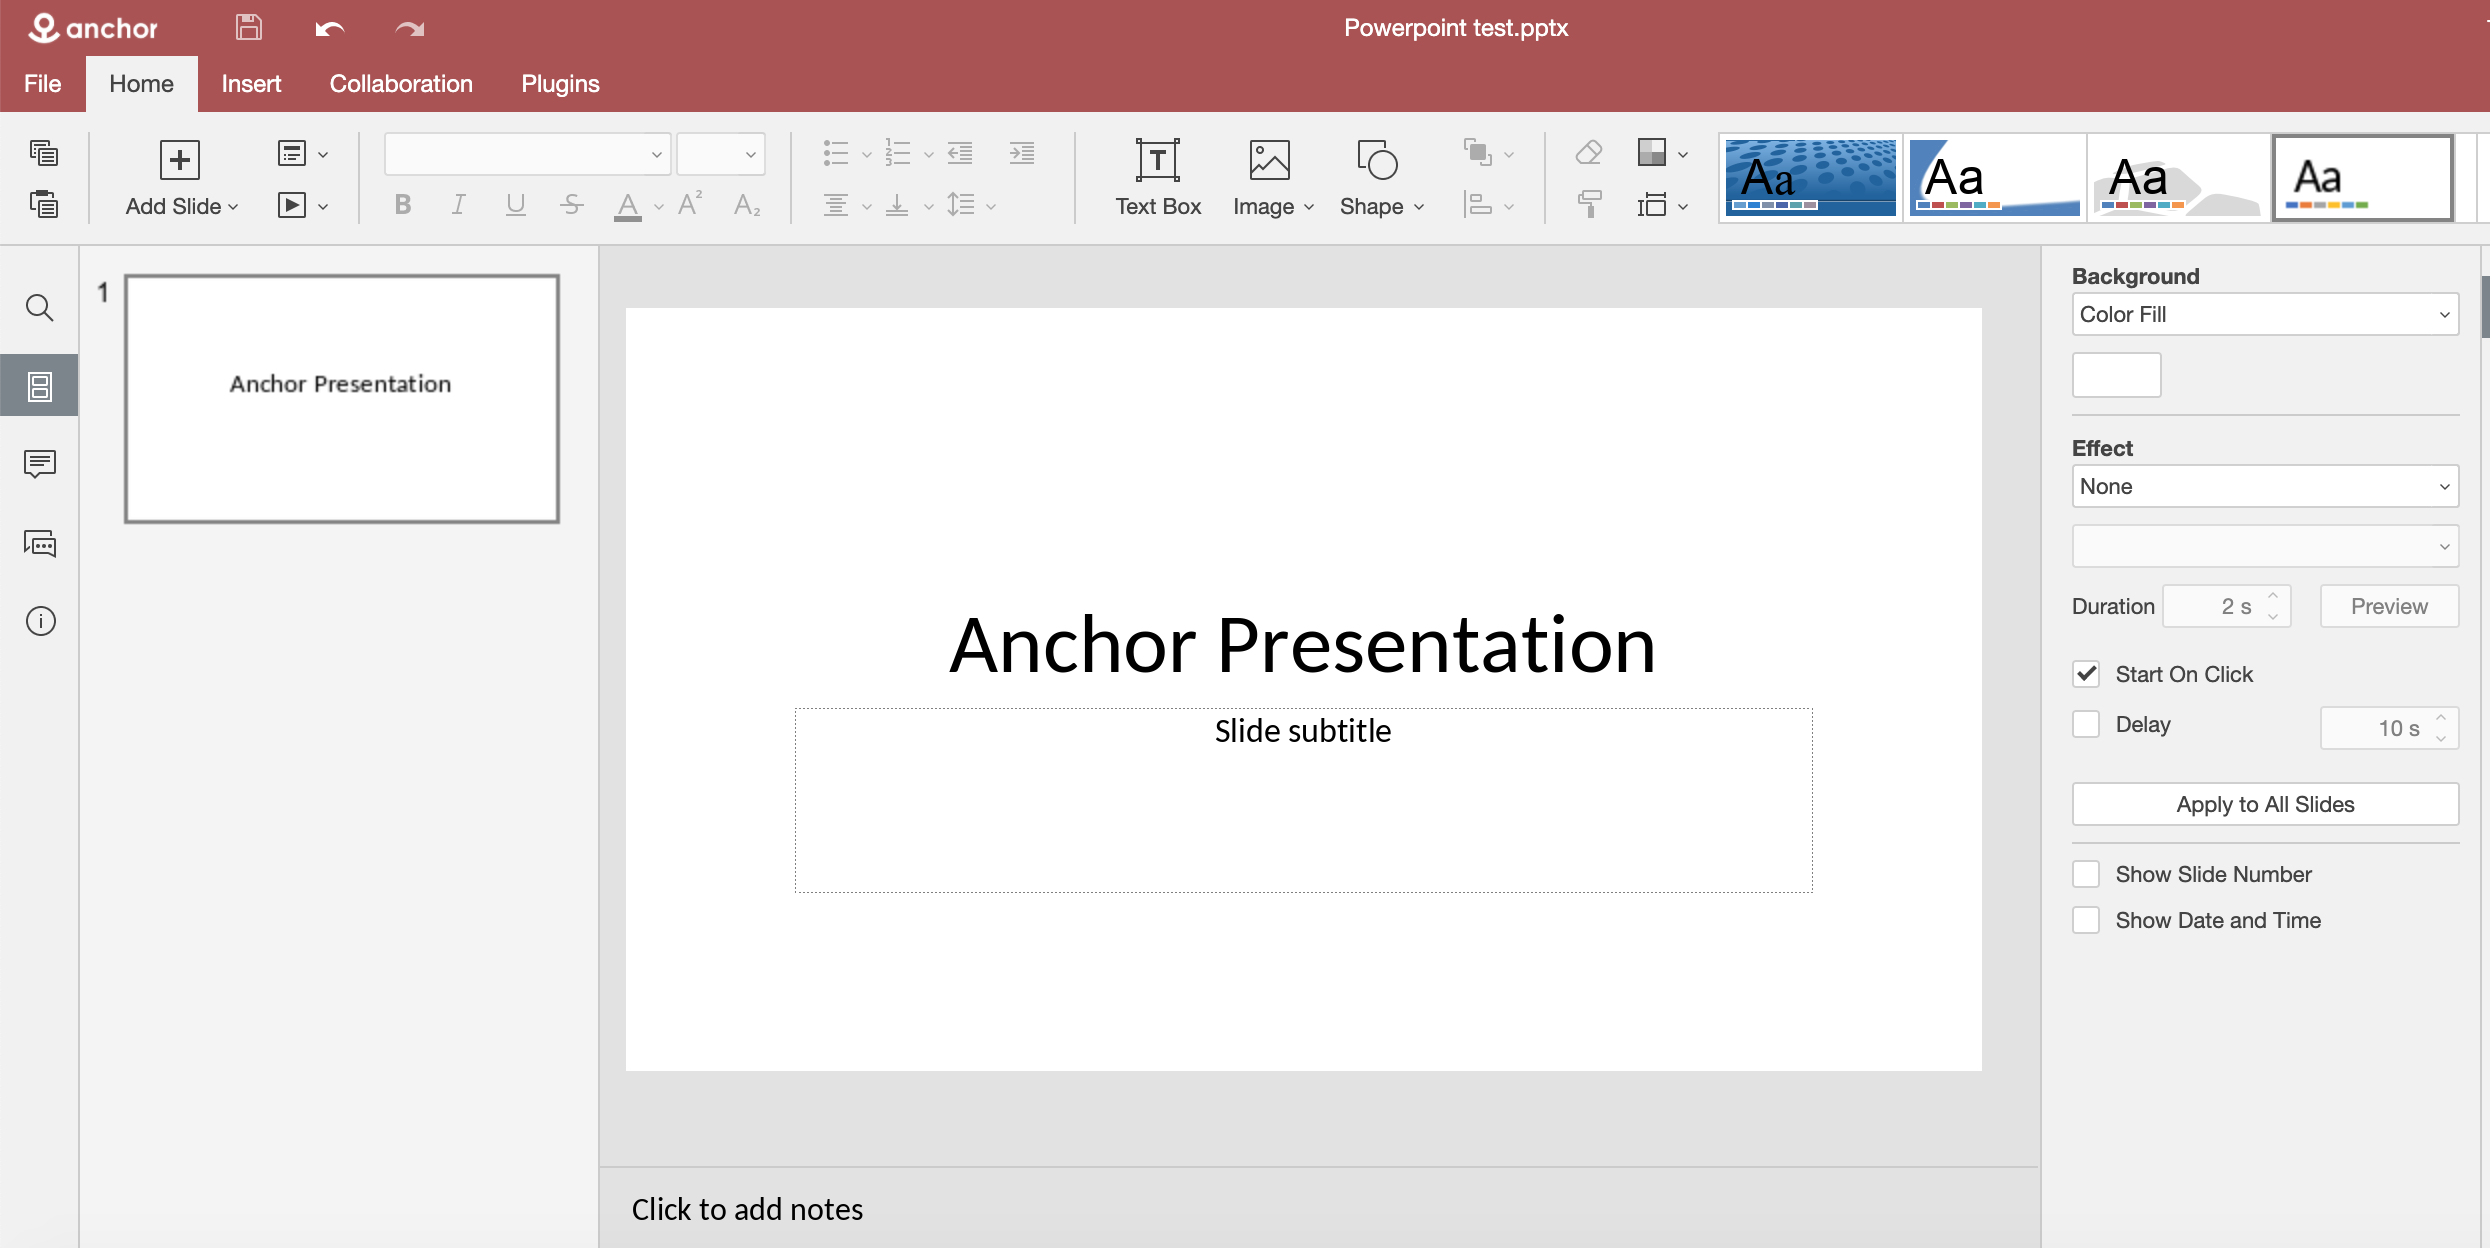Expand the Color Fill background dropdown
This screenshot has width=2490, height=1248.
2264,314
